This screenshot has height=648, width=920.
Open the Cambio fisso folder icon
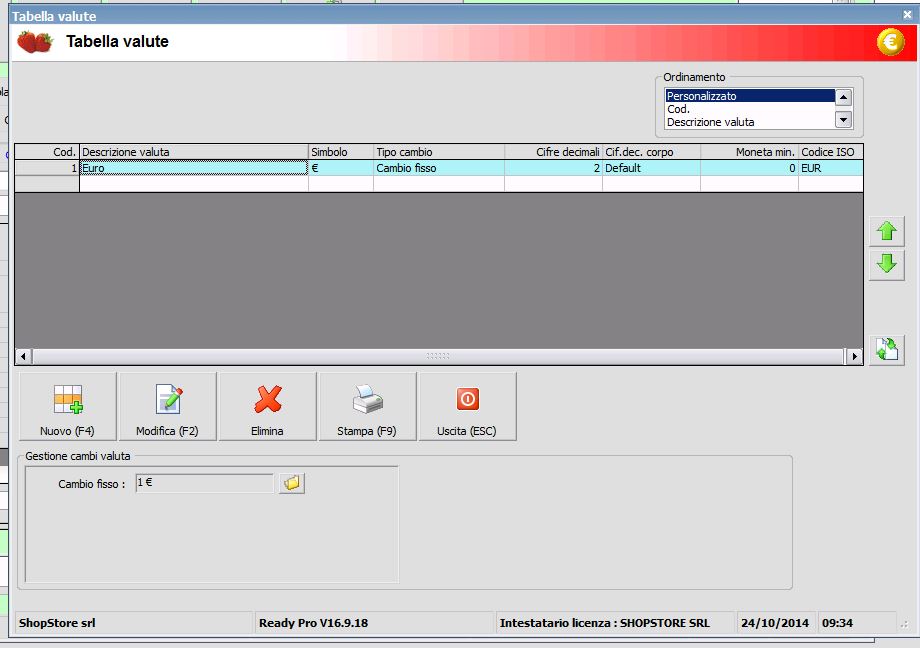(x=292, y=483)
